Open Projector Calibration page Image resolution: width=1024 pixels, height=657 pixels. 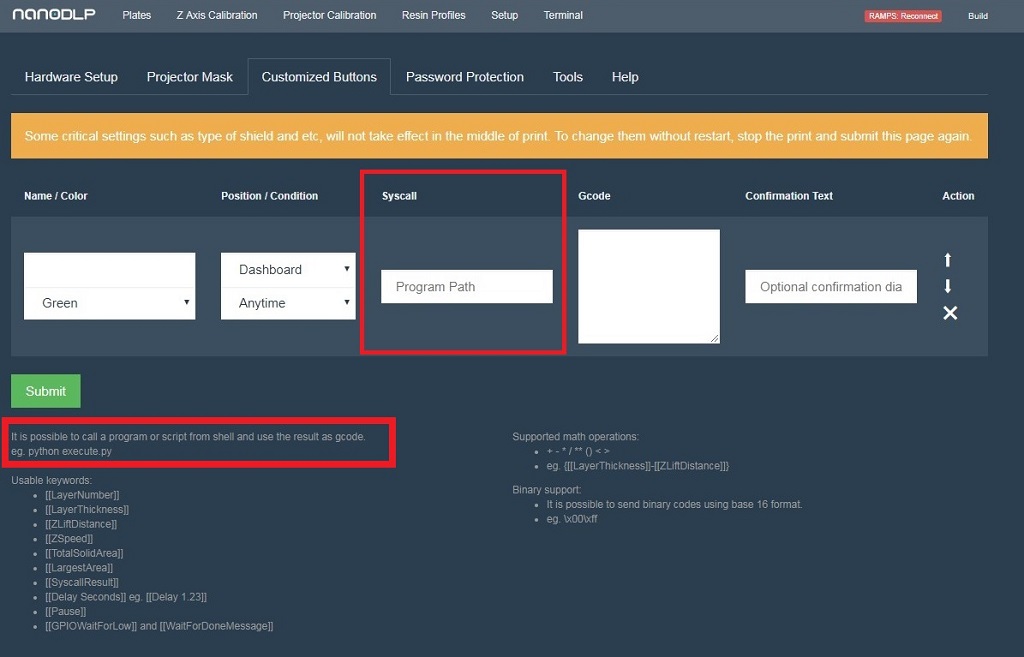click(329, 15)
